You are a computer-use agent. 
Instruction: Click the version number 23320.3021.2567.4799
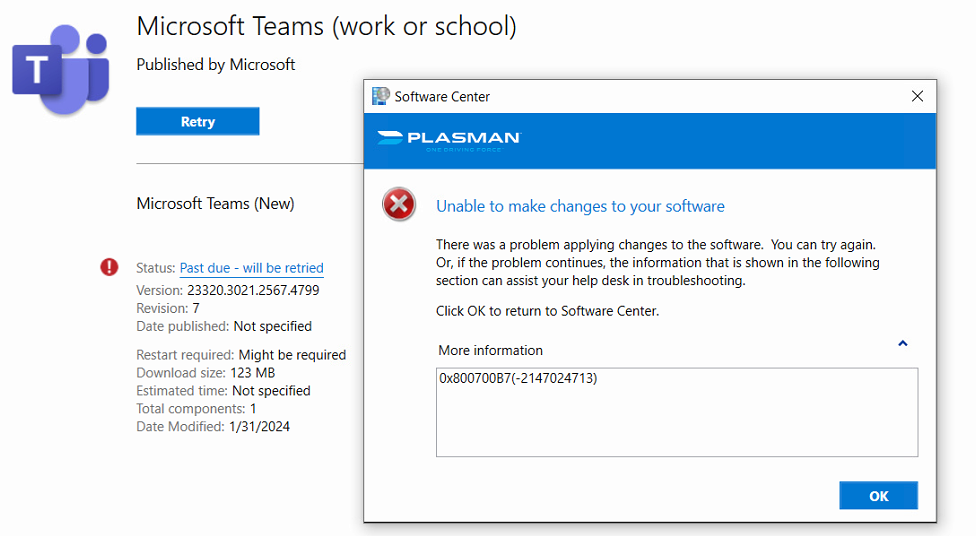tap(253, 290)
